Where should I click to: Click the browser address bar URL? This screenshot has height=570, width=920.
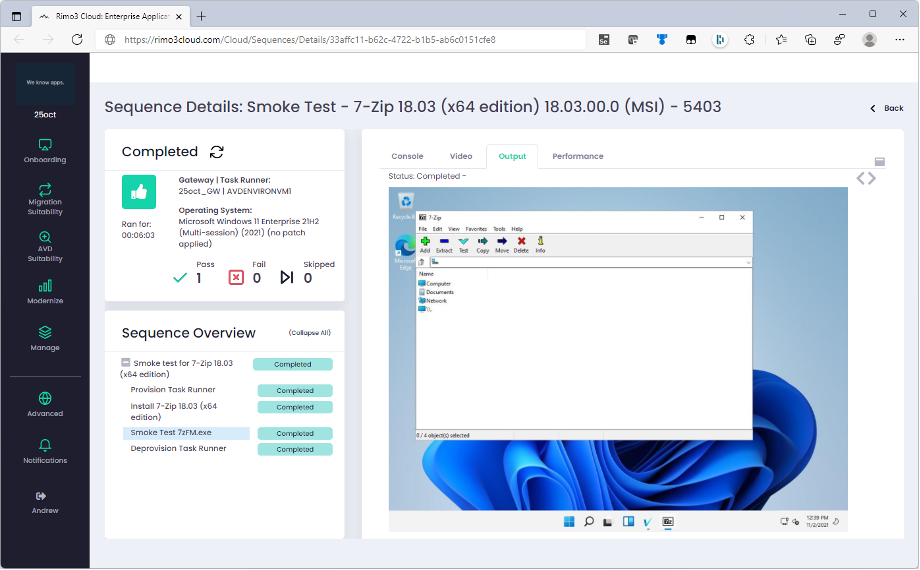310,40
